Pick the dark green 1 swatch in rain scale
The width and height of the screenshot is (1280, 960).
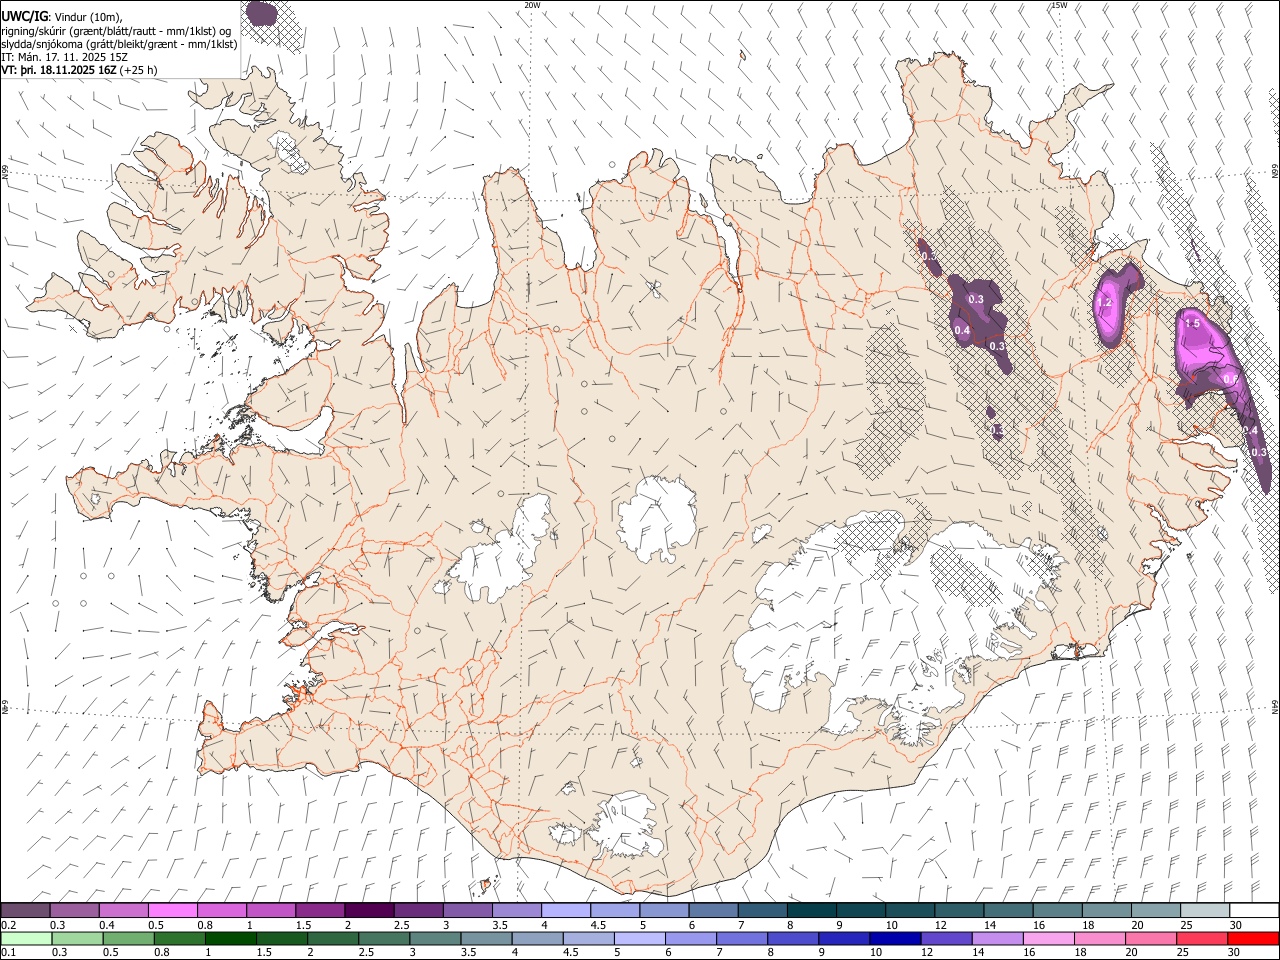click(231, 939)
